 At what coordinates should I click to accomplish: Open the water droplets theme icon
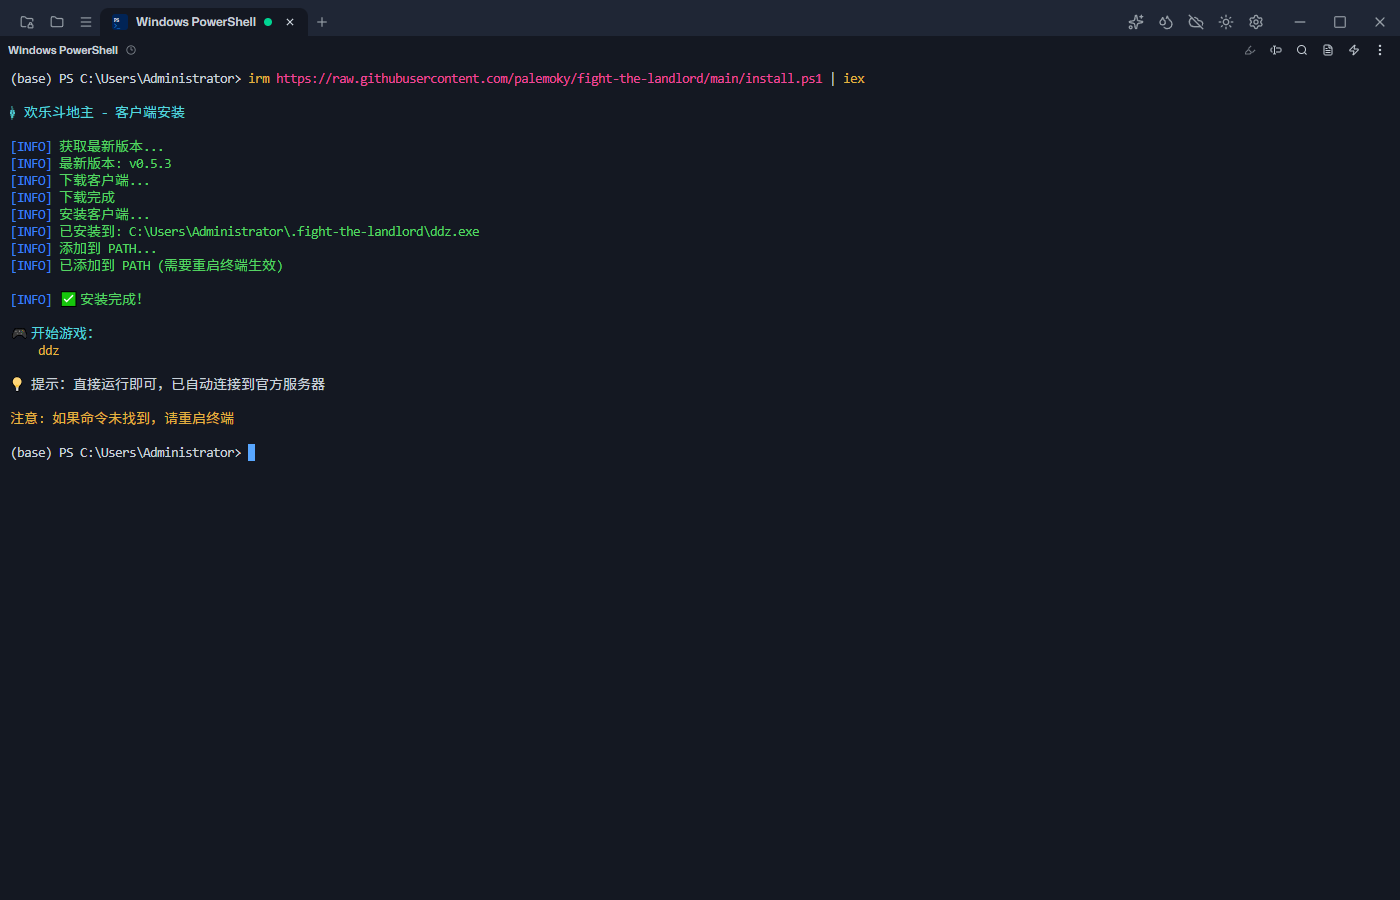[1166, 22]
